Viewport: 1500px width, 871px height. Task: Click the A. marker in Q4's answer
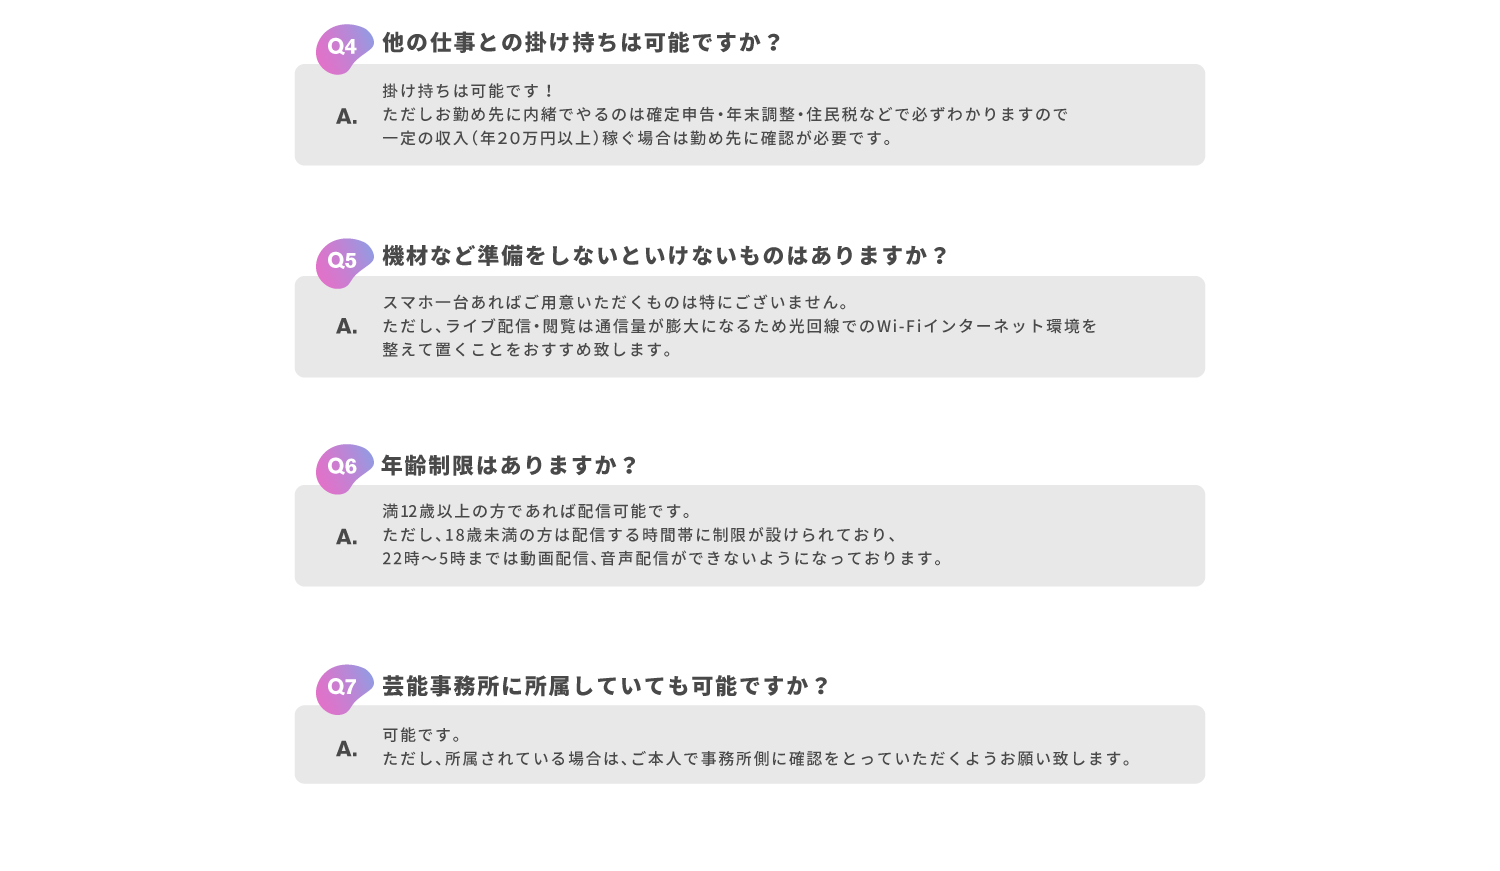coord(347,117)
